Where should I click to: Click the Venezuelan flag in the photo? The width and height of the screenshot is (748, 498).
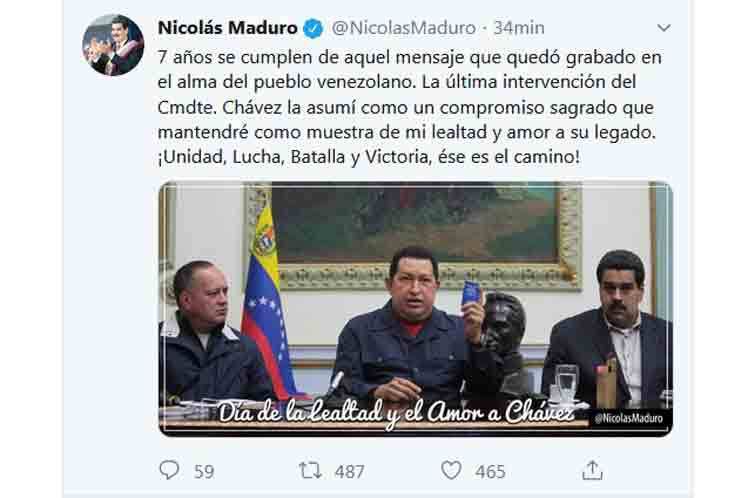(x=268, y=302)
